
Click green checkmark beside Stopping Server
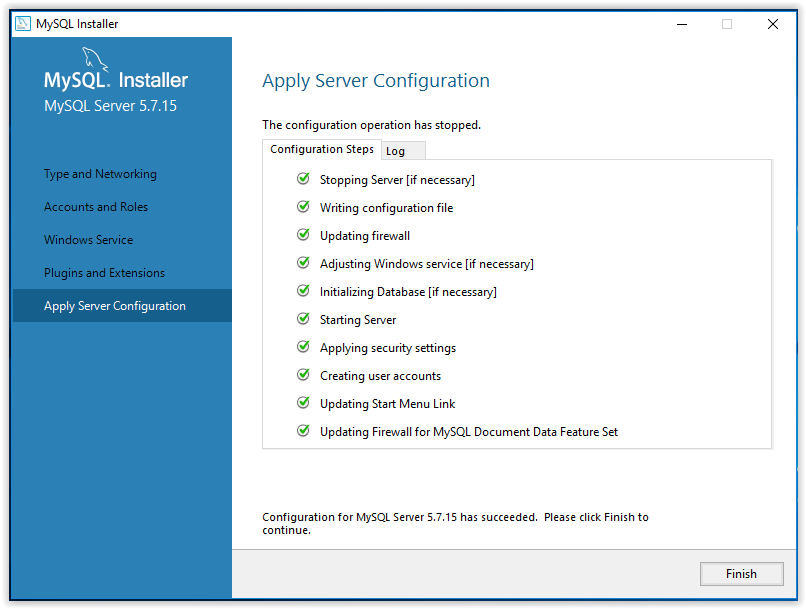pyautogui.click(x=303, y=179)
